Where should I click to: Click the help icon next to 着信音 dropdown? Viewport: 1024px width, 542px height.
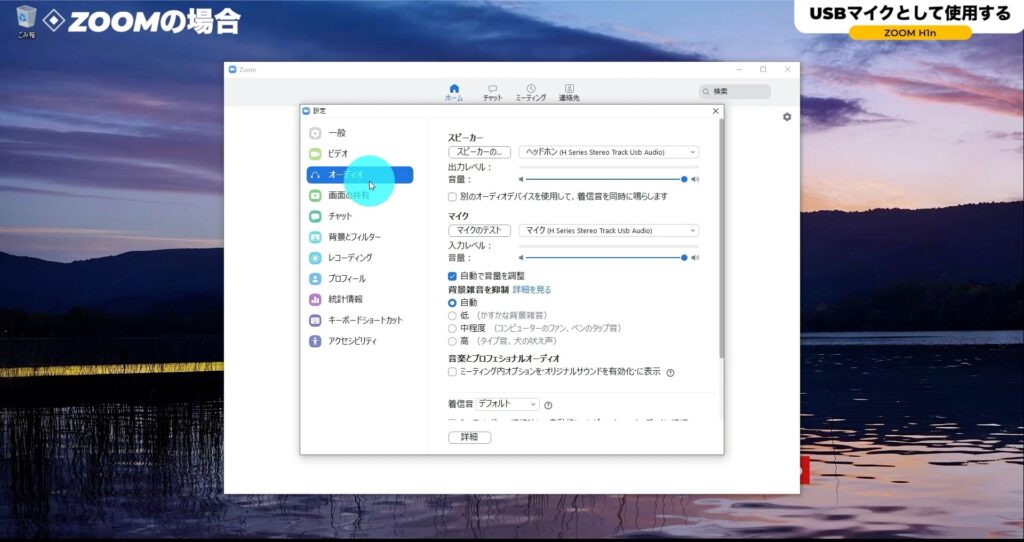point(548,406)
